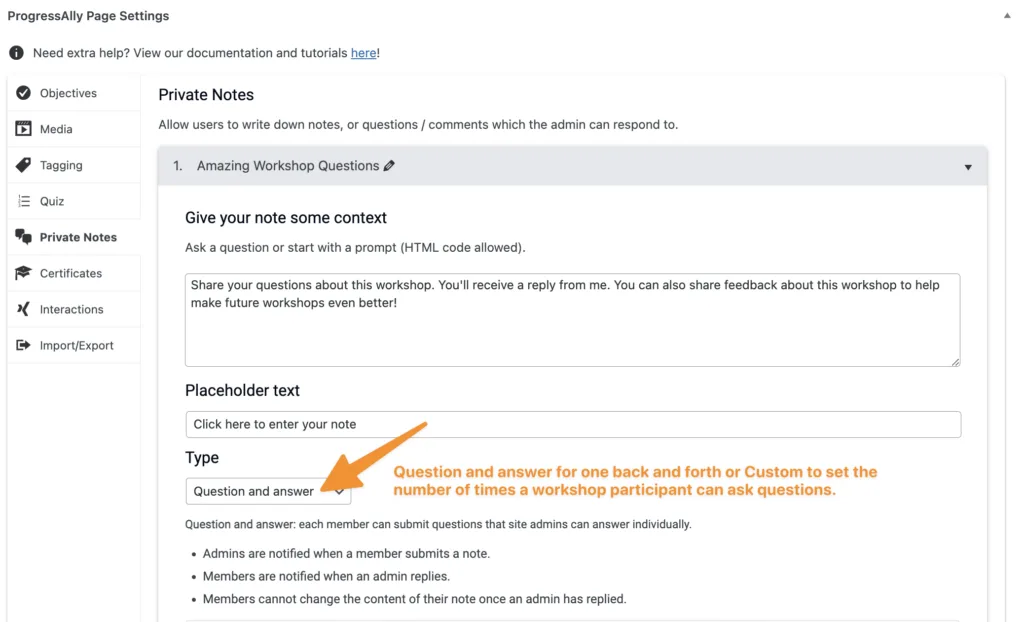Open the Type dropdown showing Question and answer
Screen dimensions: 1024x622
(268, 491)
